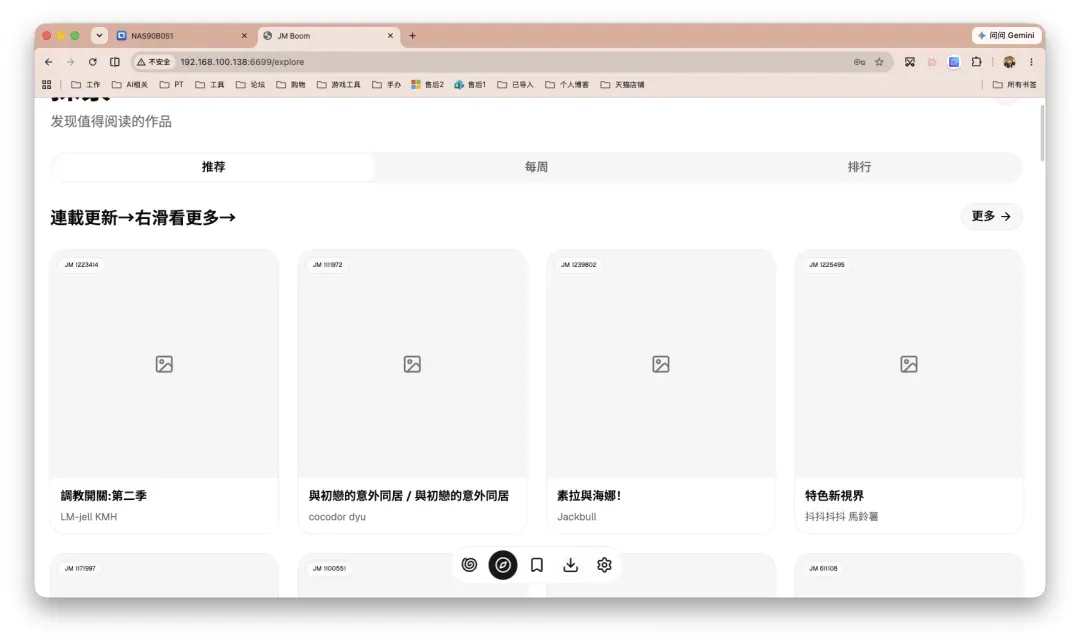Click the JM 1239802 badge
Image resolution: width=1080 pixels, height=643 pixels.
[x=579, y=264]
